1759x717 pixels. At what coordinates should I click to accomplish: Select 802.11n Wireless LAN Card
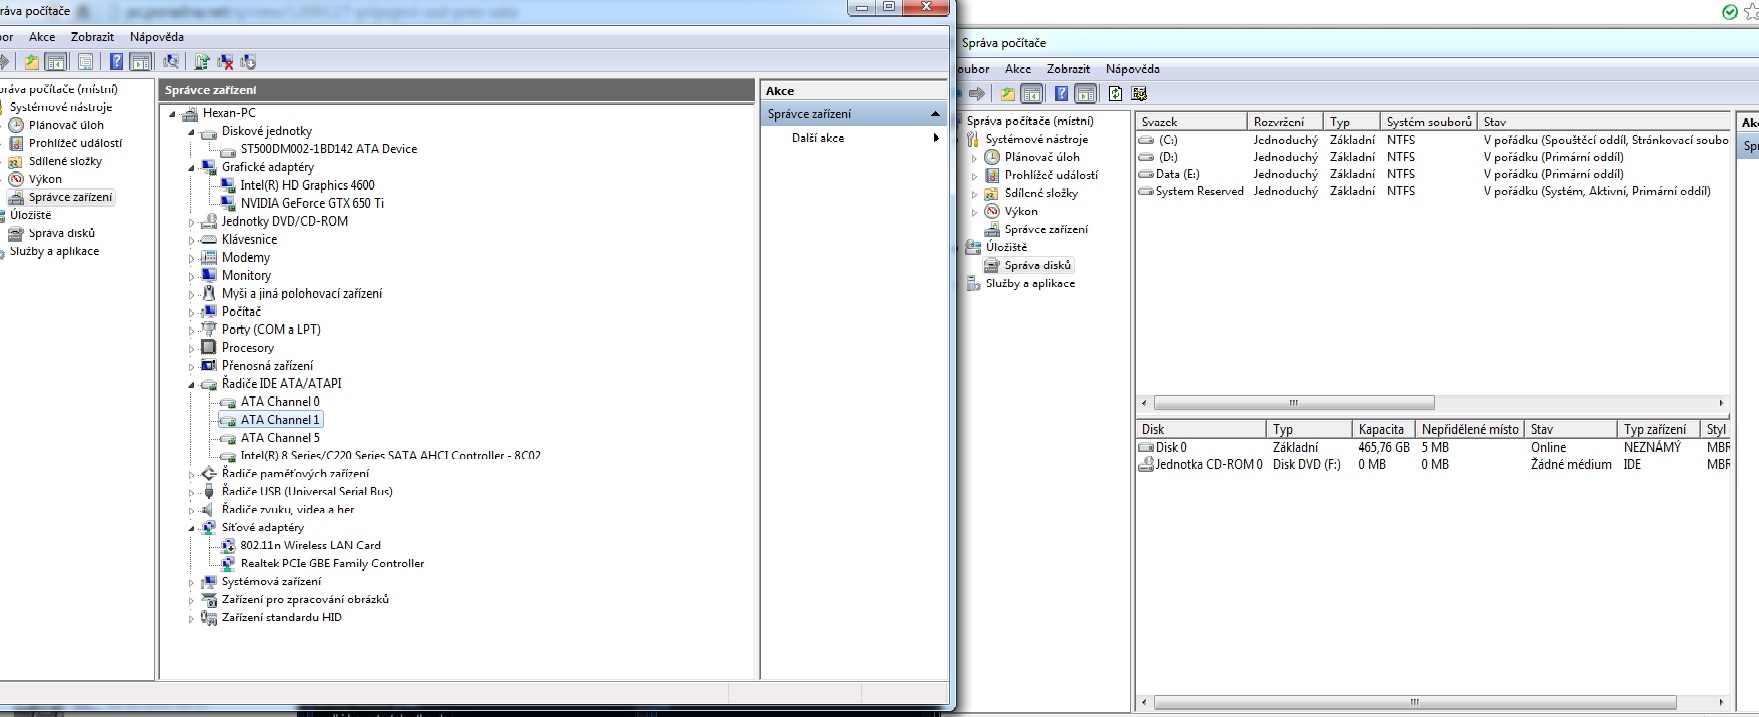[310, 546]
